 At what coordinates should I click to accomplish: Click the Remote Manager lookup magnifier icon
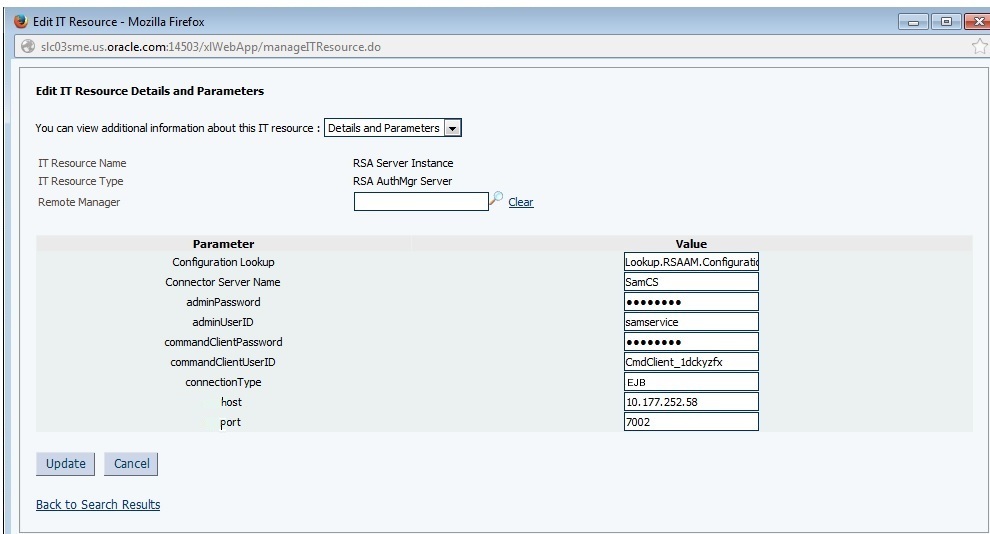coord(496,199)
